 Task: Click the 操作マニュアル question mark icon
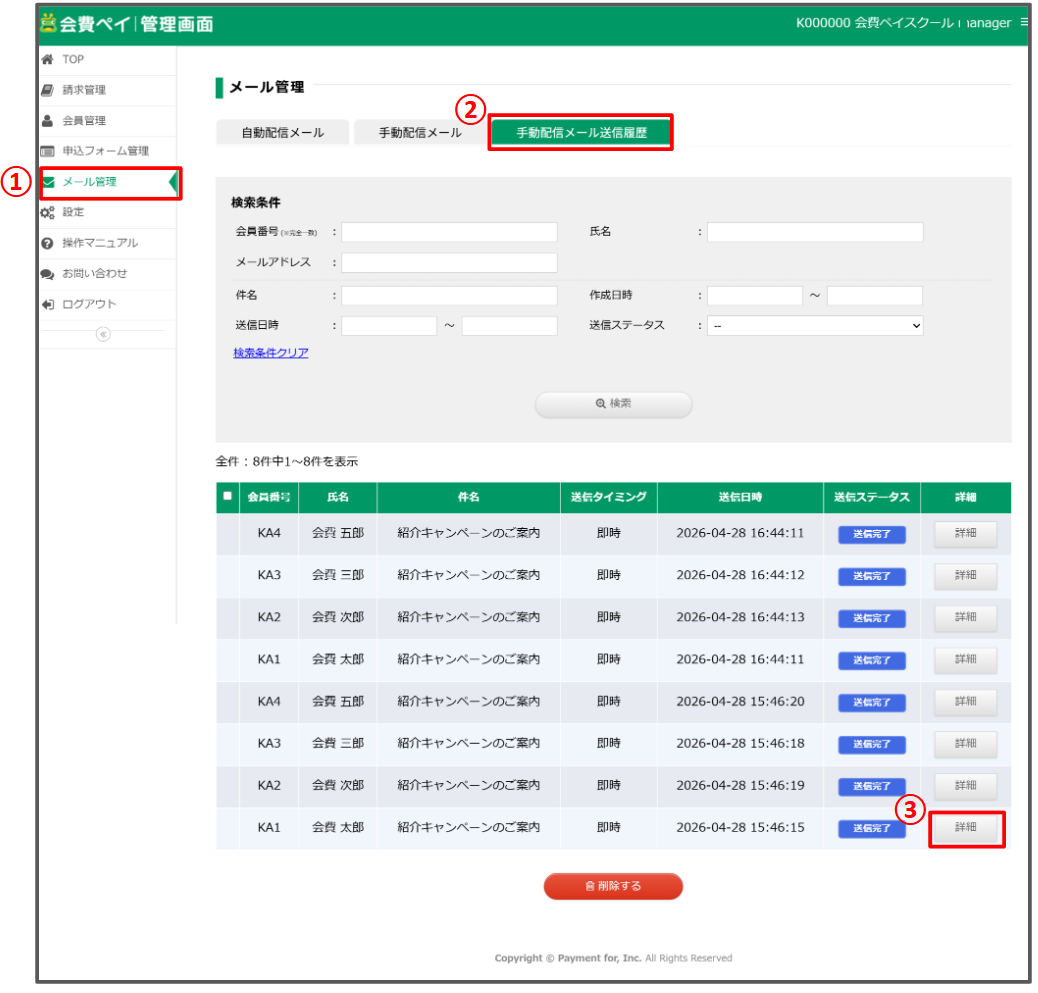[x=47, y=244]
